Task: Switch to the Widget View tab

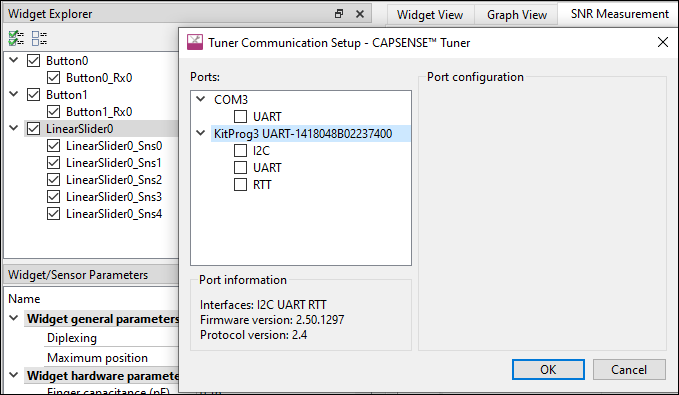Action: (x=430, y=15)
